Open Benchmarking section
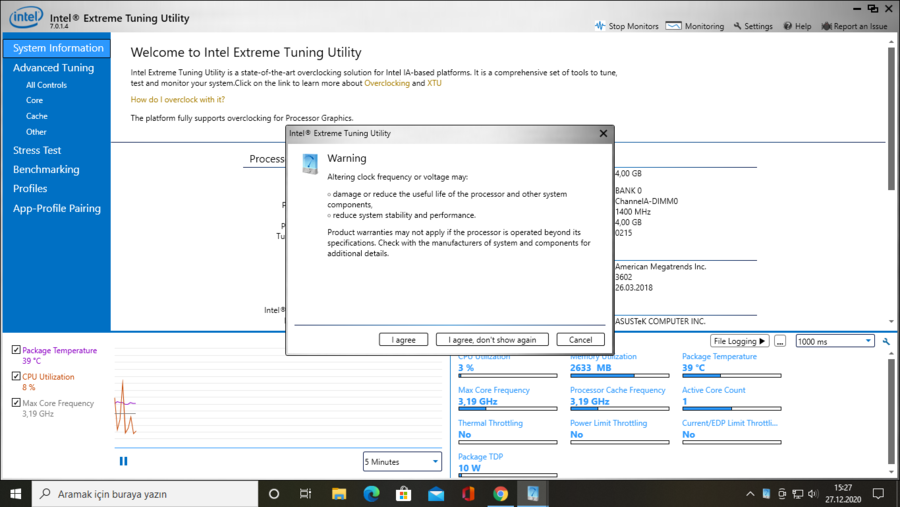Viewport: 900px width, 507px height. 46,169
